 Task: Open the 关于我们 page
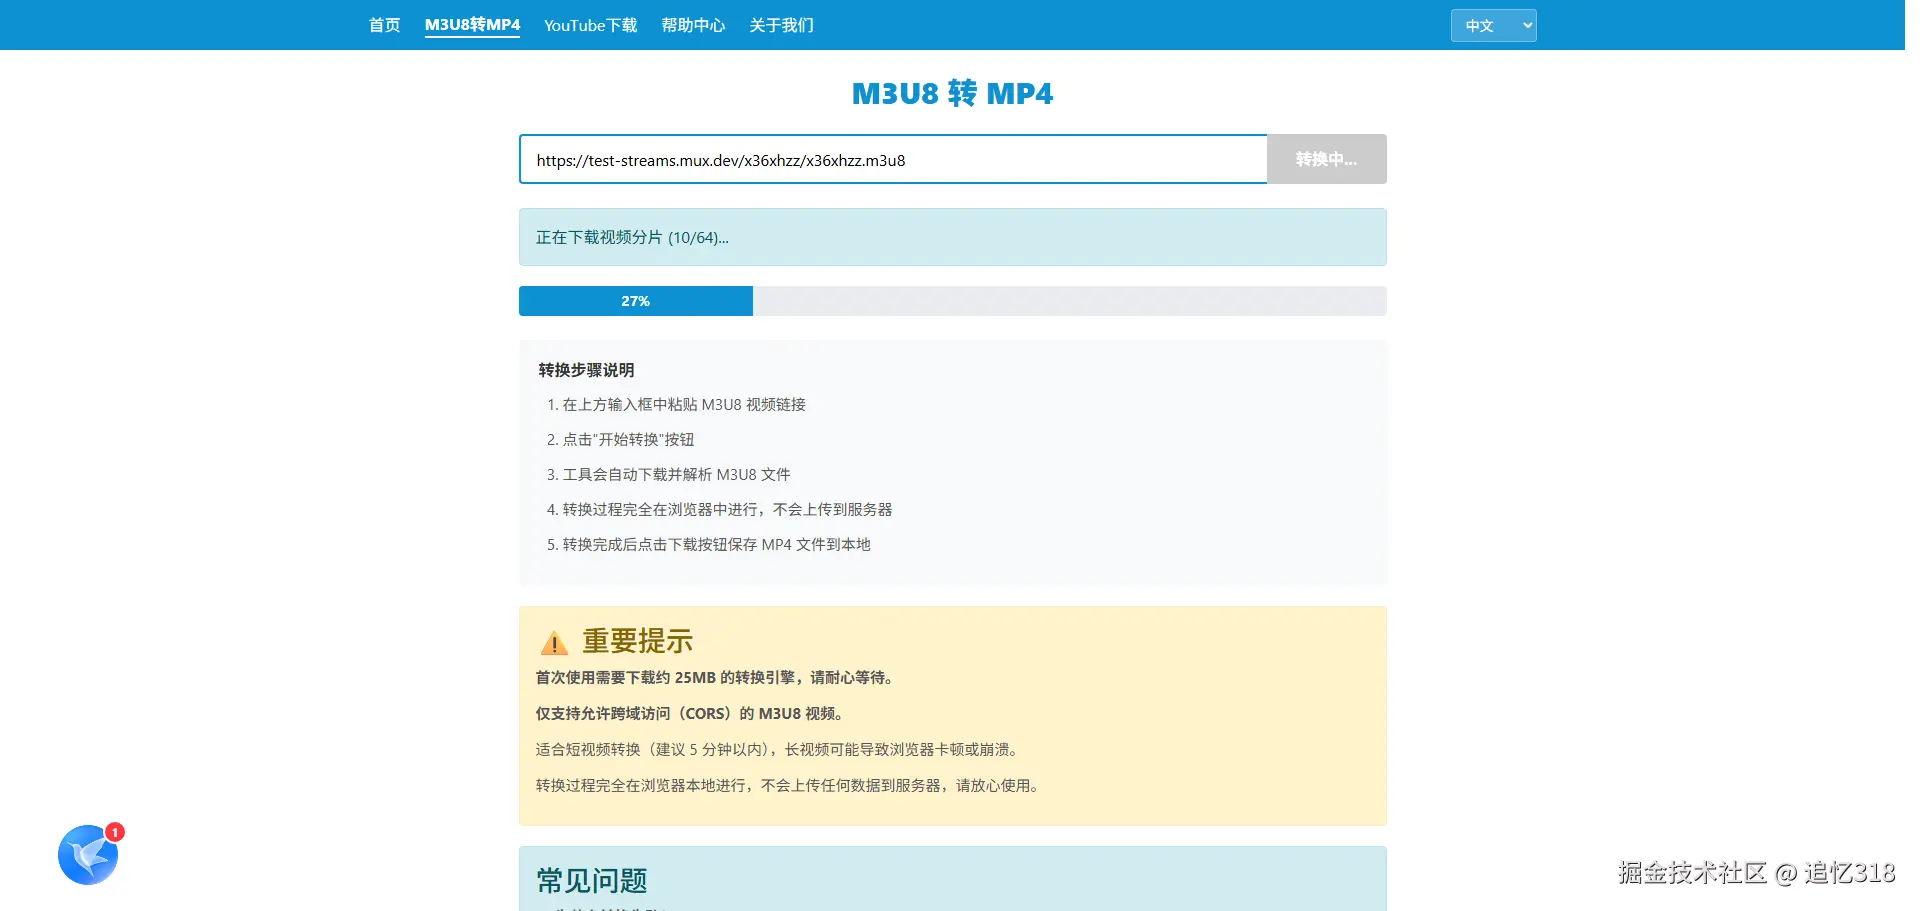pos(782,24)
